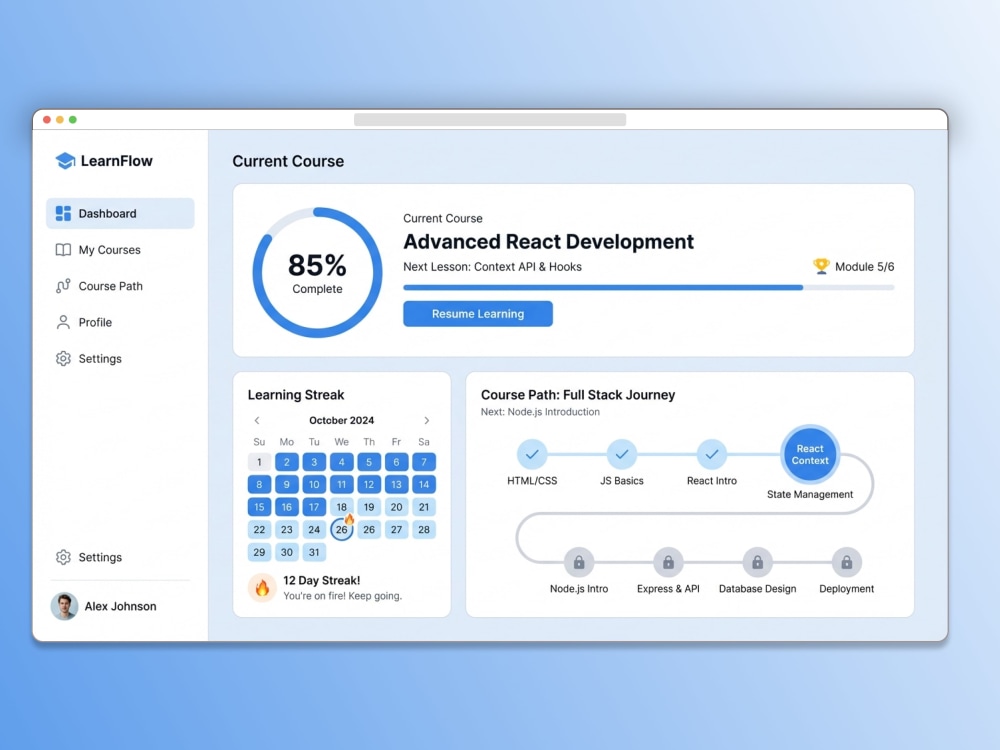Go to next month in calendar
The image size is (1000, 750).
pos(427,420)
